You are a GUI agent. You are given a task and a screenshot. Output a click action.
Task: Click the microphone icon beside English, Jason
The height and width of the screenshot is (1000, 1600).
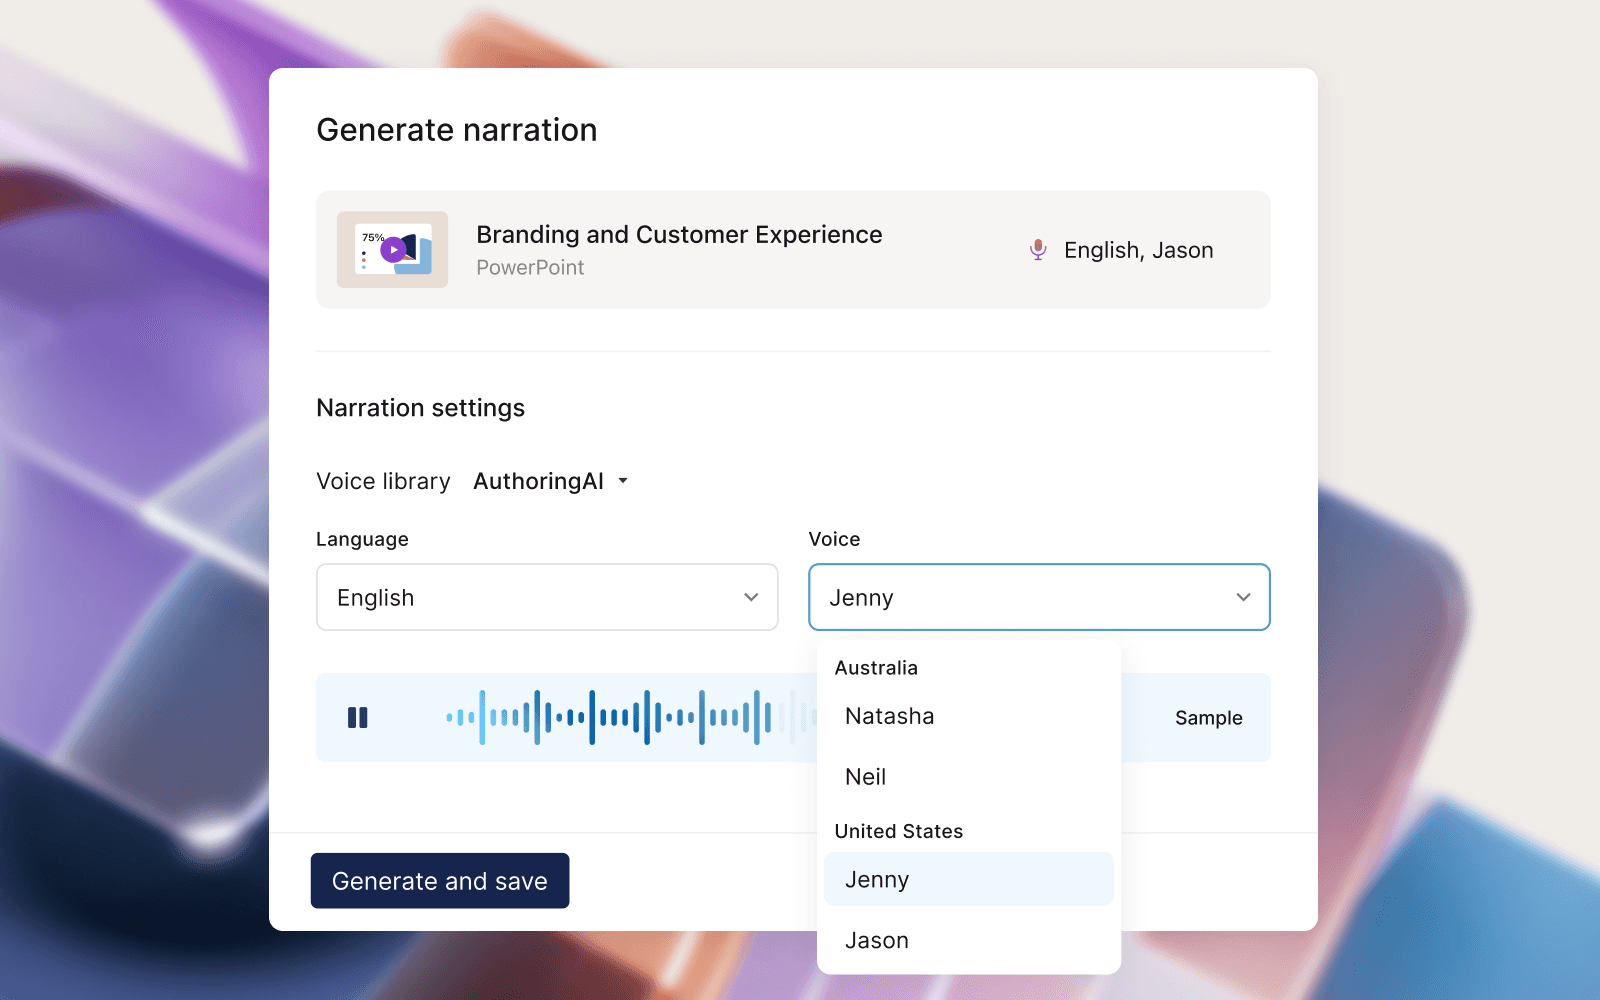tap(1038, 250)
